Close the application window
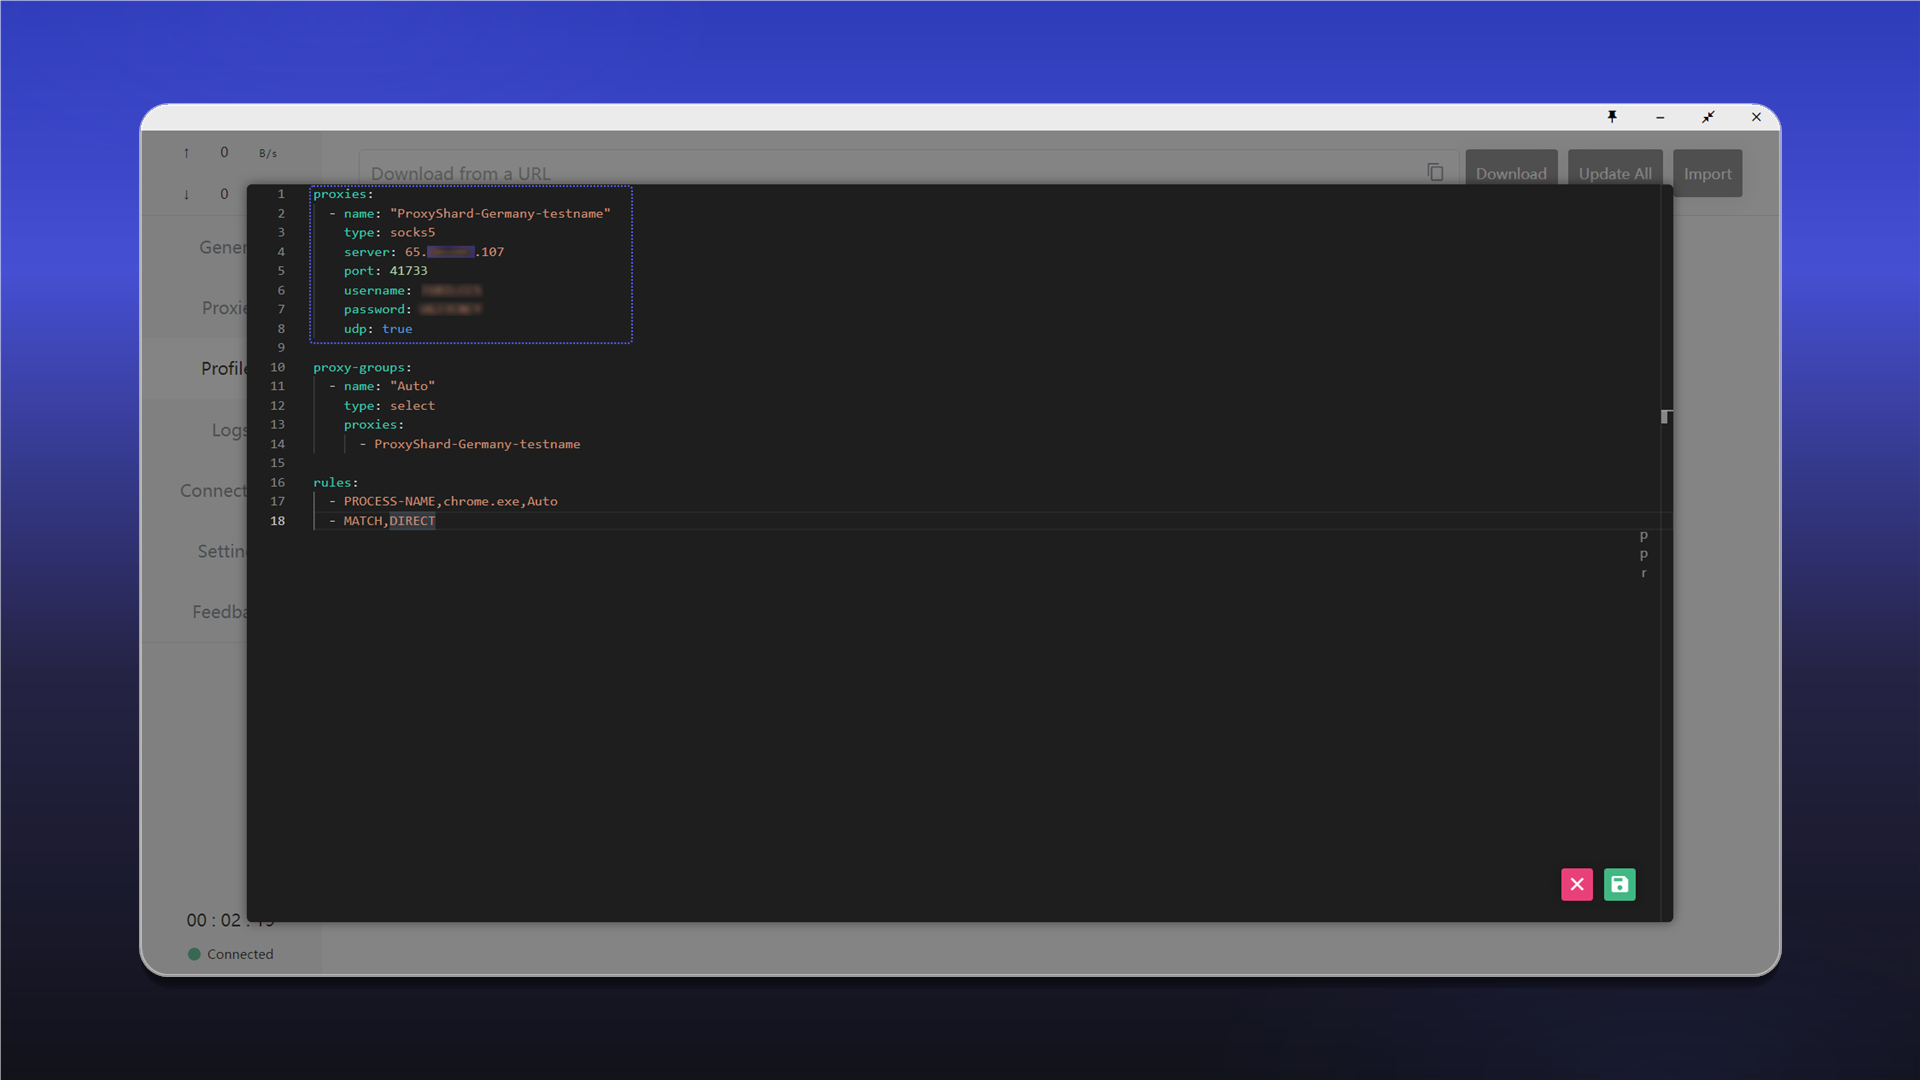Image resolution: width=1920 pixels, height=1080 pixels. pos(1756,117)
